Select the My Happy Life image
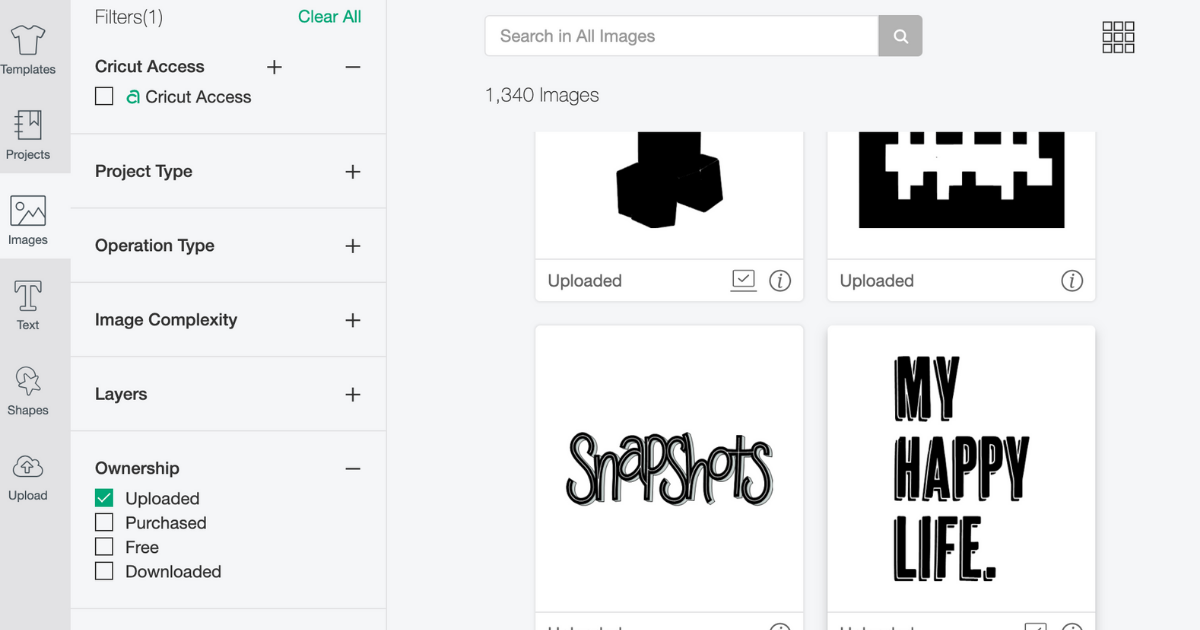This screenshot has width=1200, height=630. click(961, 470)
